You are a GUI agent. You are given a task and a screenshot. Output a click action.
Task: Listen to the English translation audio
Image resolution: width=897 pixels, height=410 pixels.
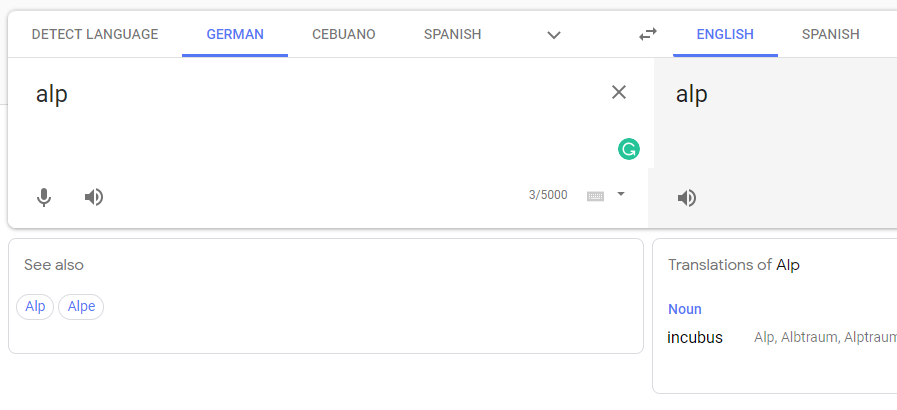[686, 198]
